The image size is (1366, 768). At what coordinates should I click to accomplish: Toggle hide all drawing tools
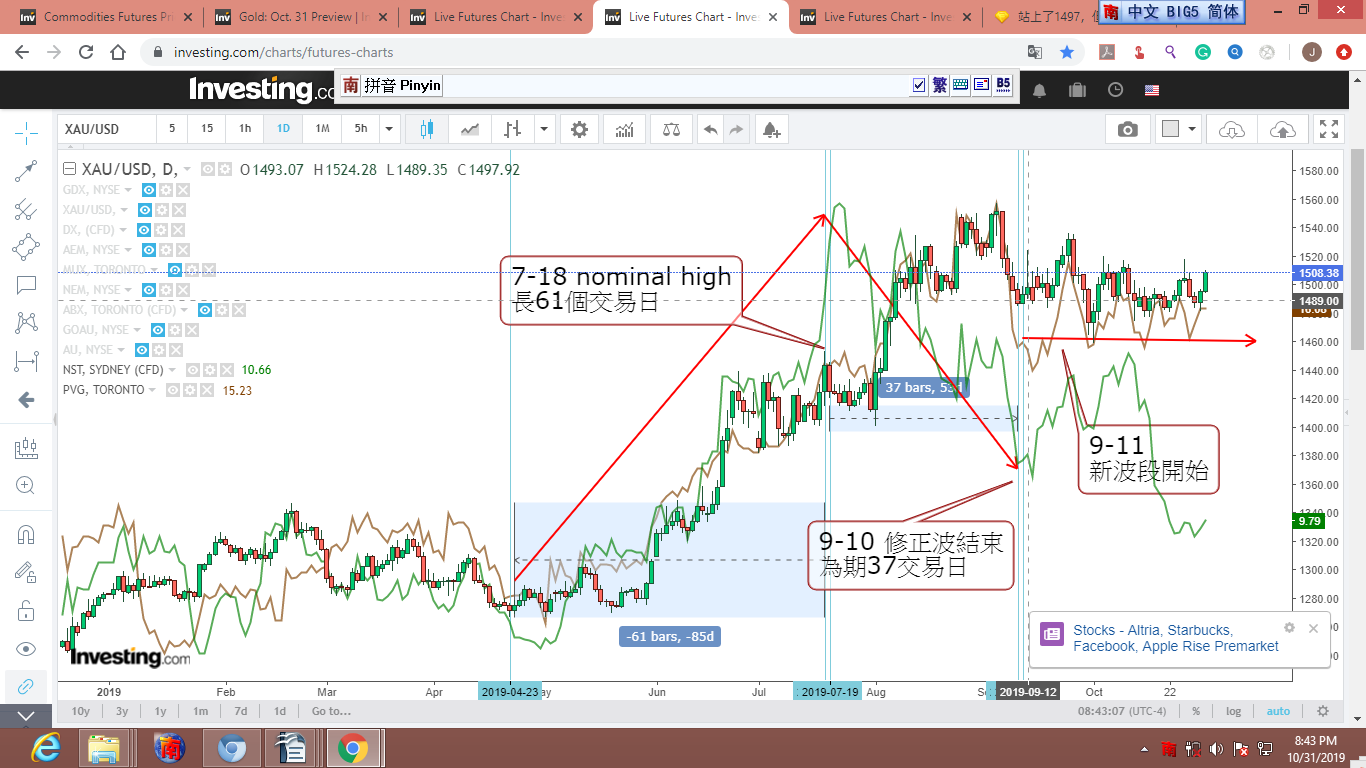pyautogui.click(x=27, y=649)
